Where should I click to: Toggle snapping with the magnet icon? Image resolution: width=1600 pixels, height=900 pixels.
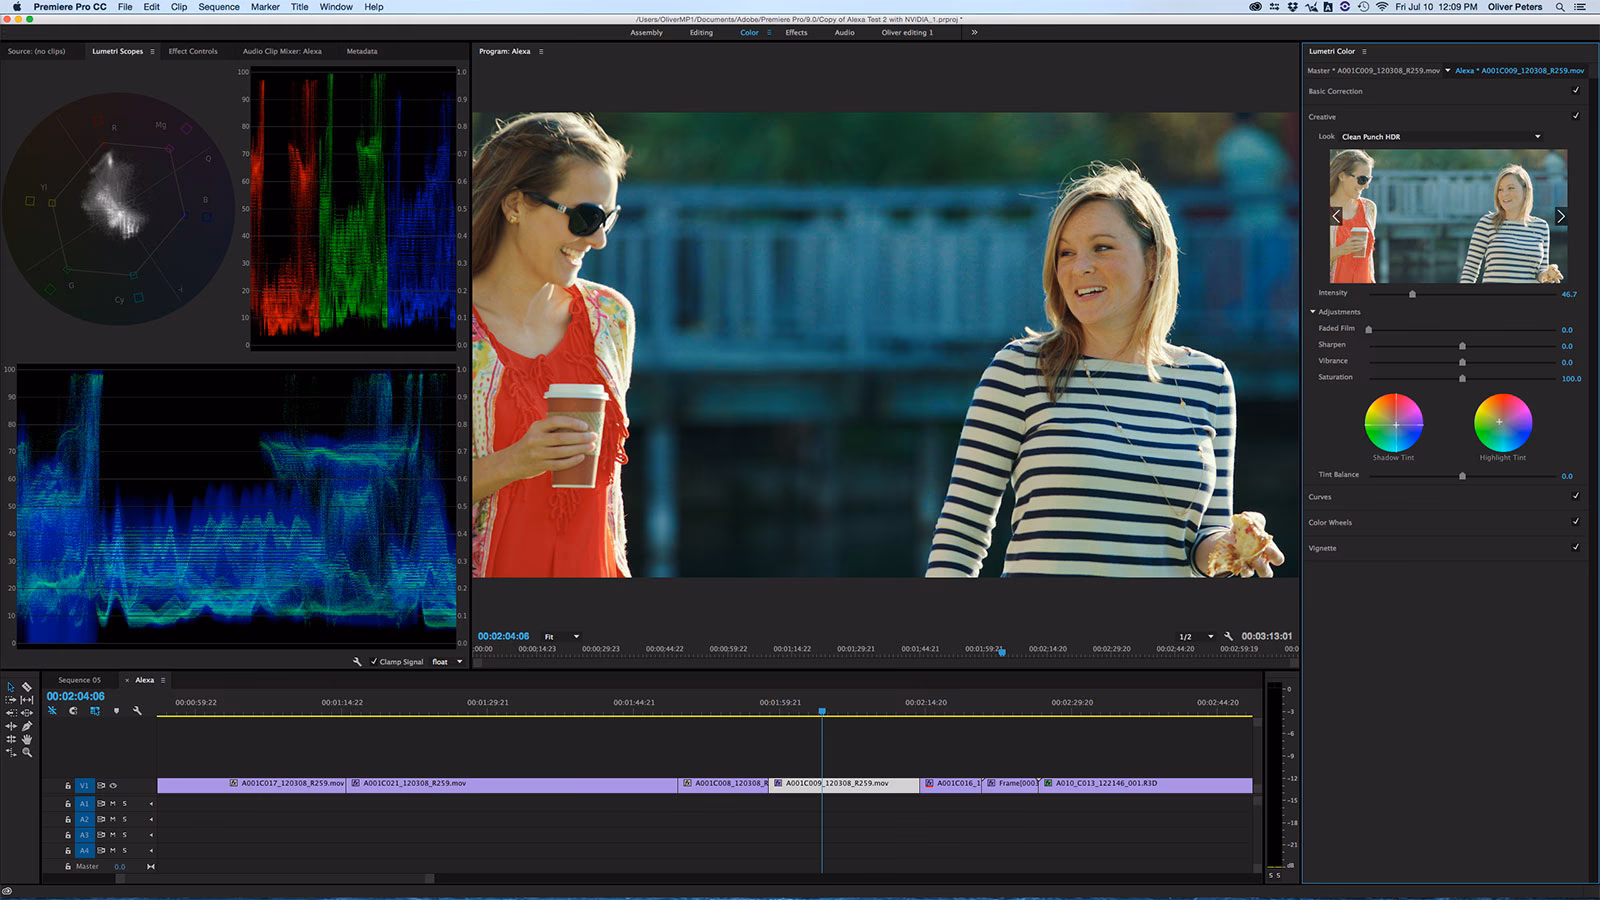coord(72,710)
